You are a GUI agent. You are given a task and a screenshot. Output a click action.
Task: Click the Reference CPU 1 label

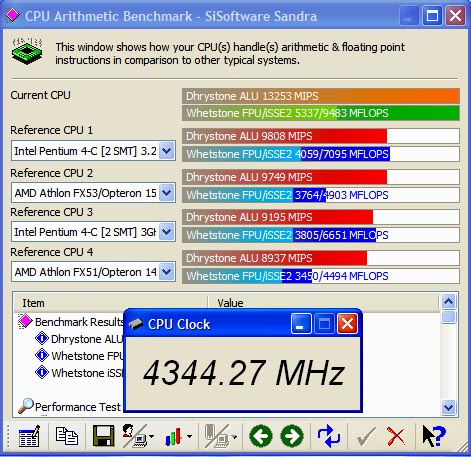coord(52,130)
